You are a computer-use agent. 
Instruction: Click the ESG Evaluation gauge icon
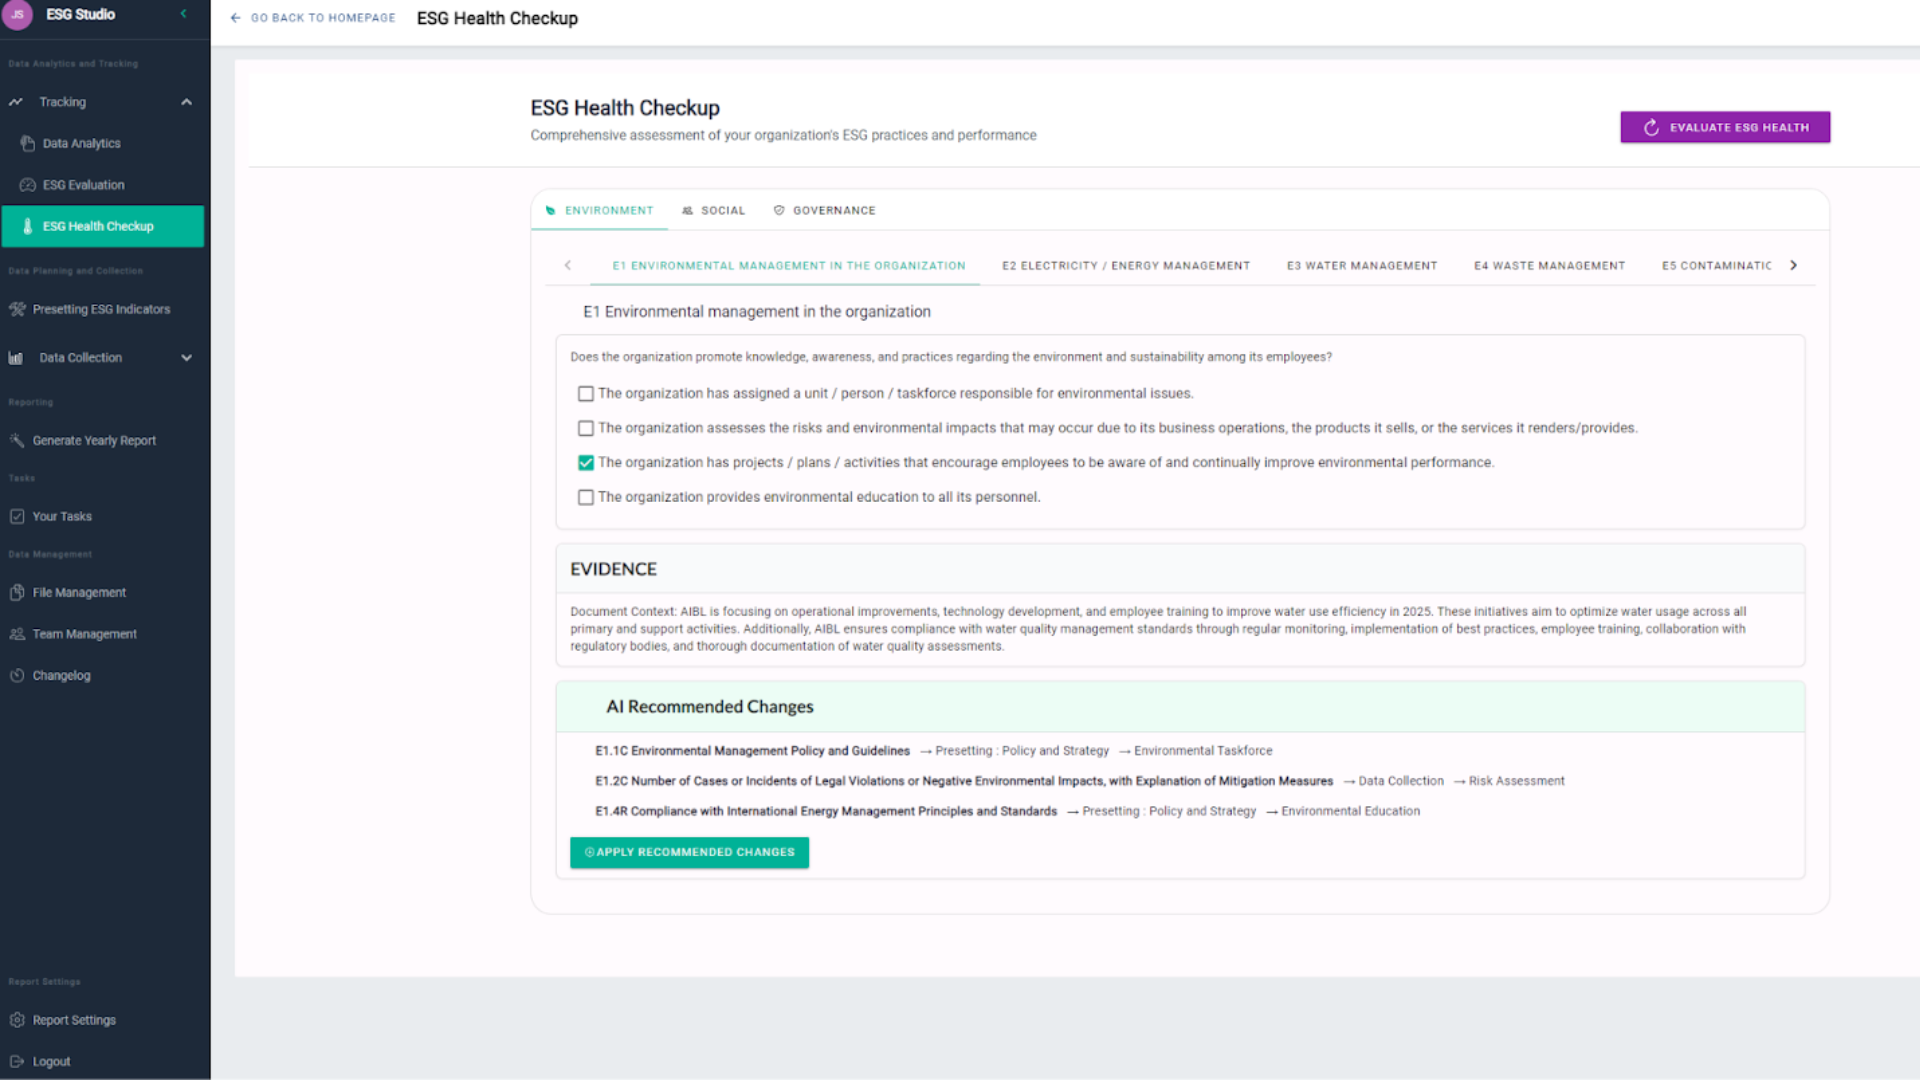tap(28, 185)
